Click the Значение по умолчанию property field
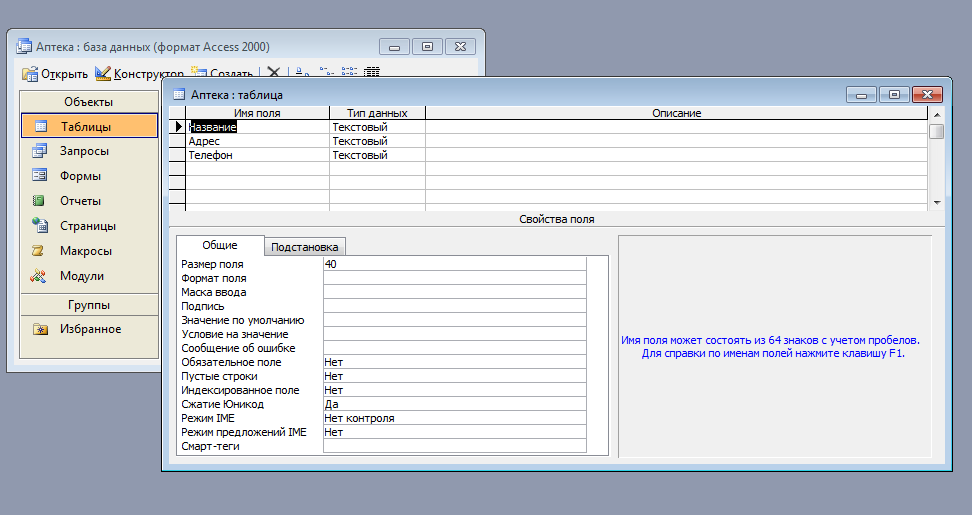 pyautogui.click(x=454, y=320)
